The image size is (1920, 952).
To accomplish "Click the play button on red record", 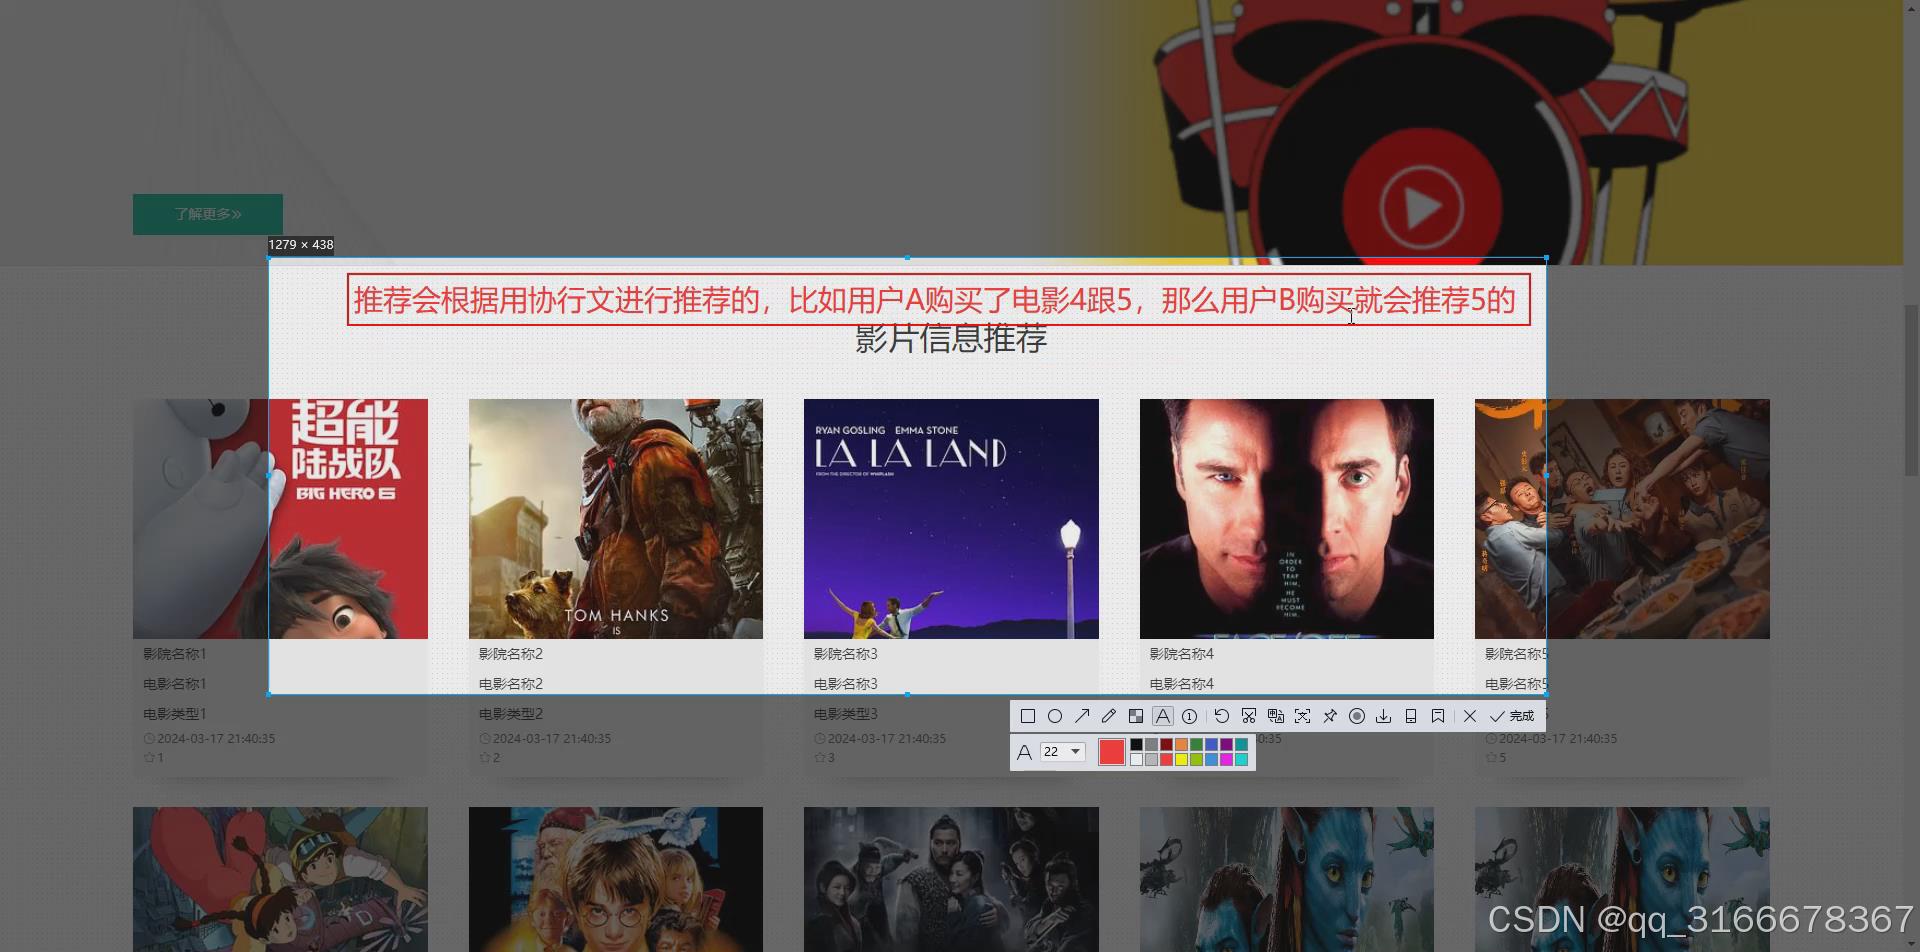I will (1422, 208).
